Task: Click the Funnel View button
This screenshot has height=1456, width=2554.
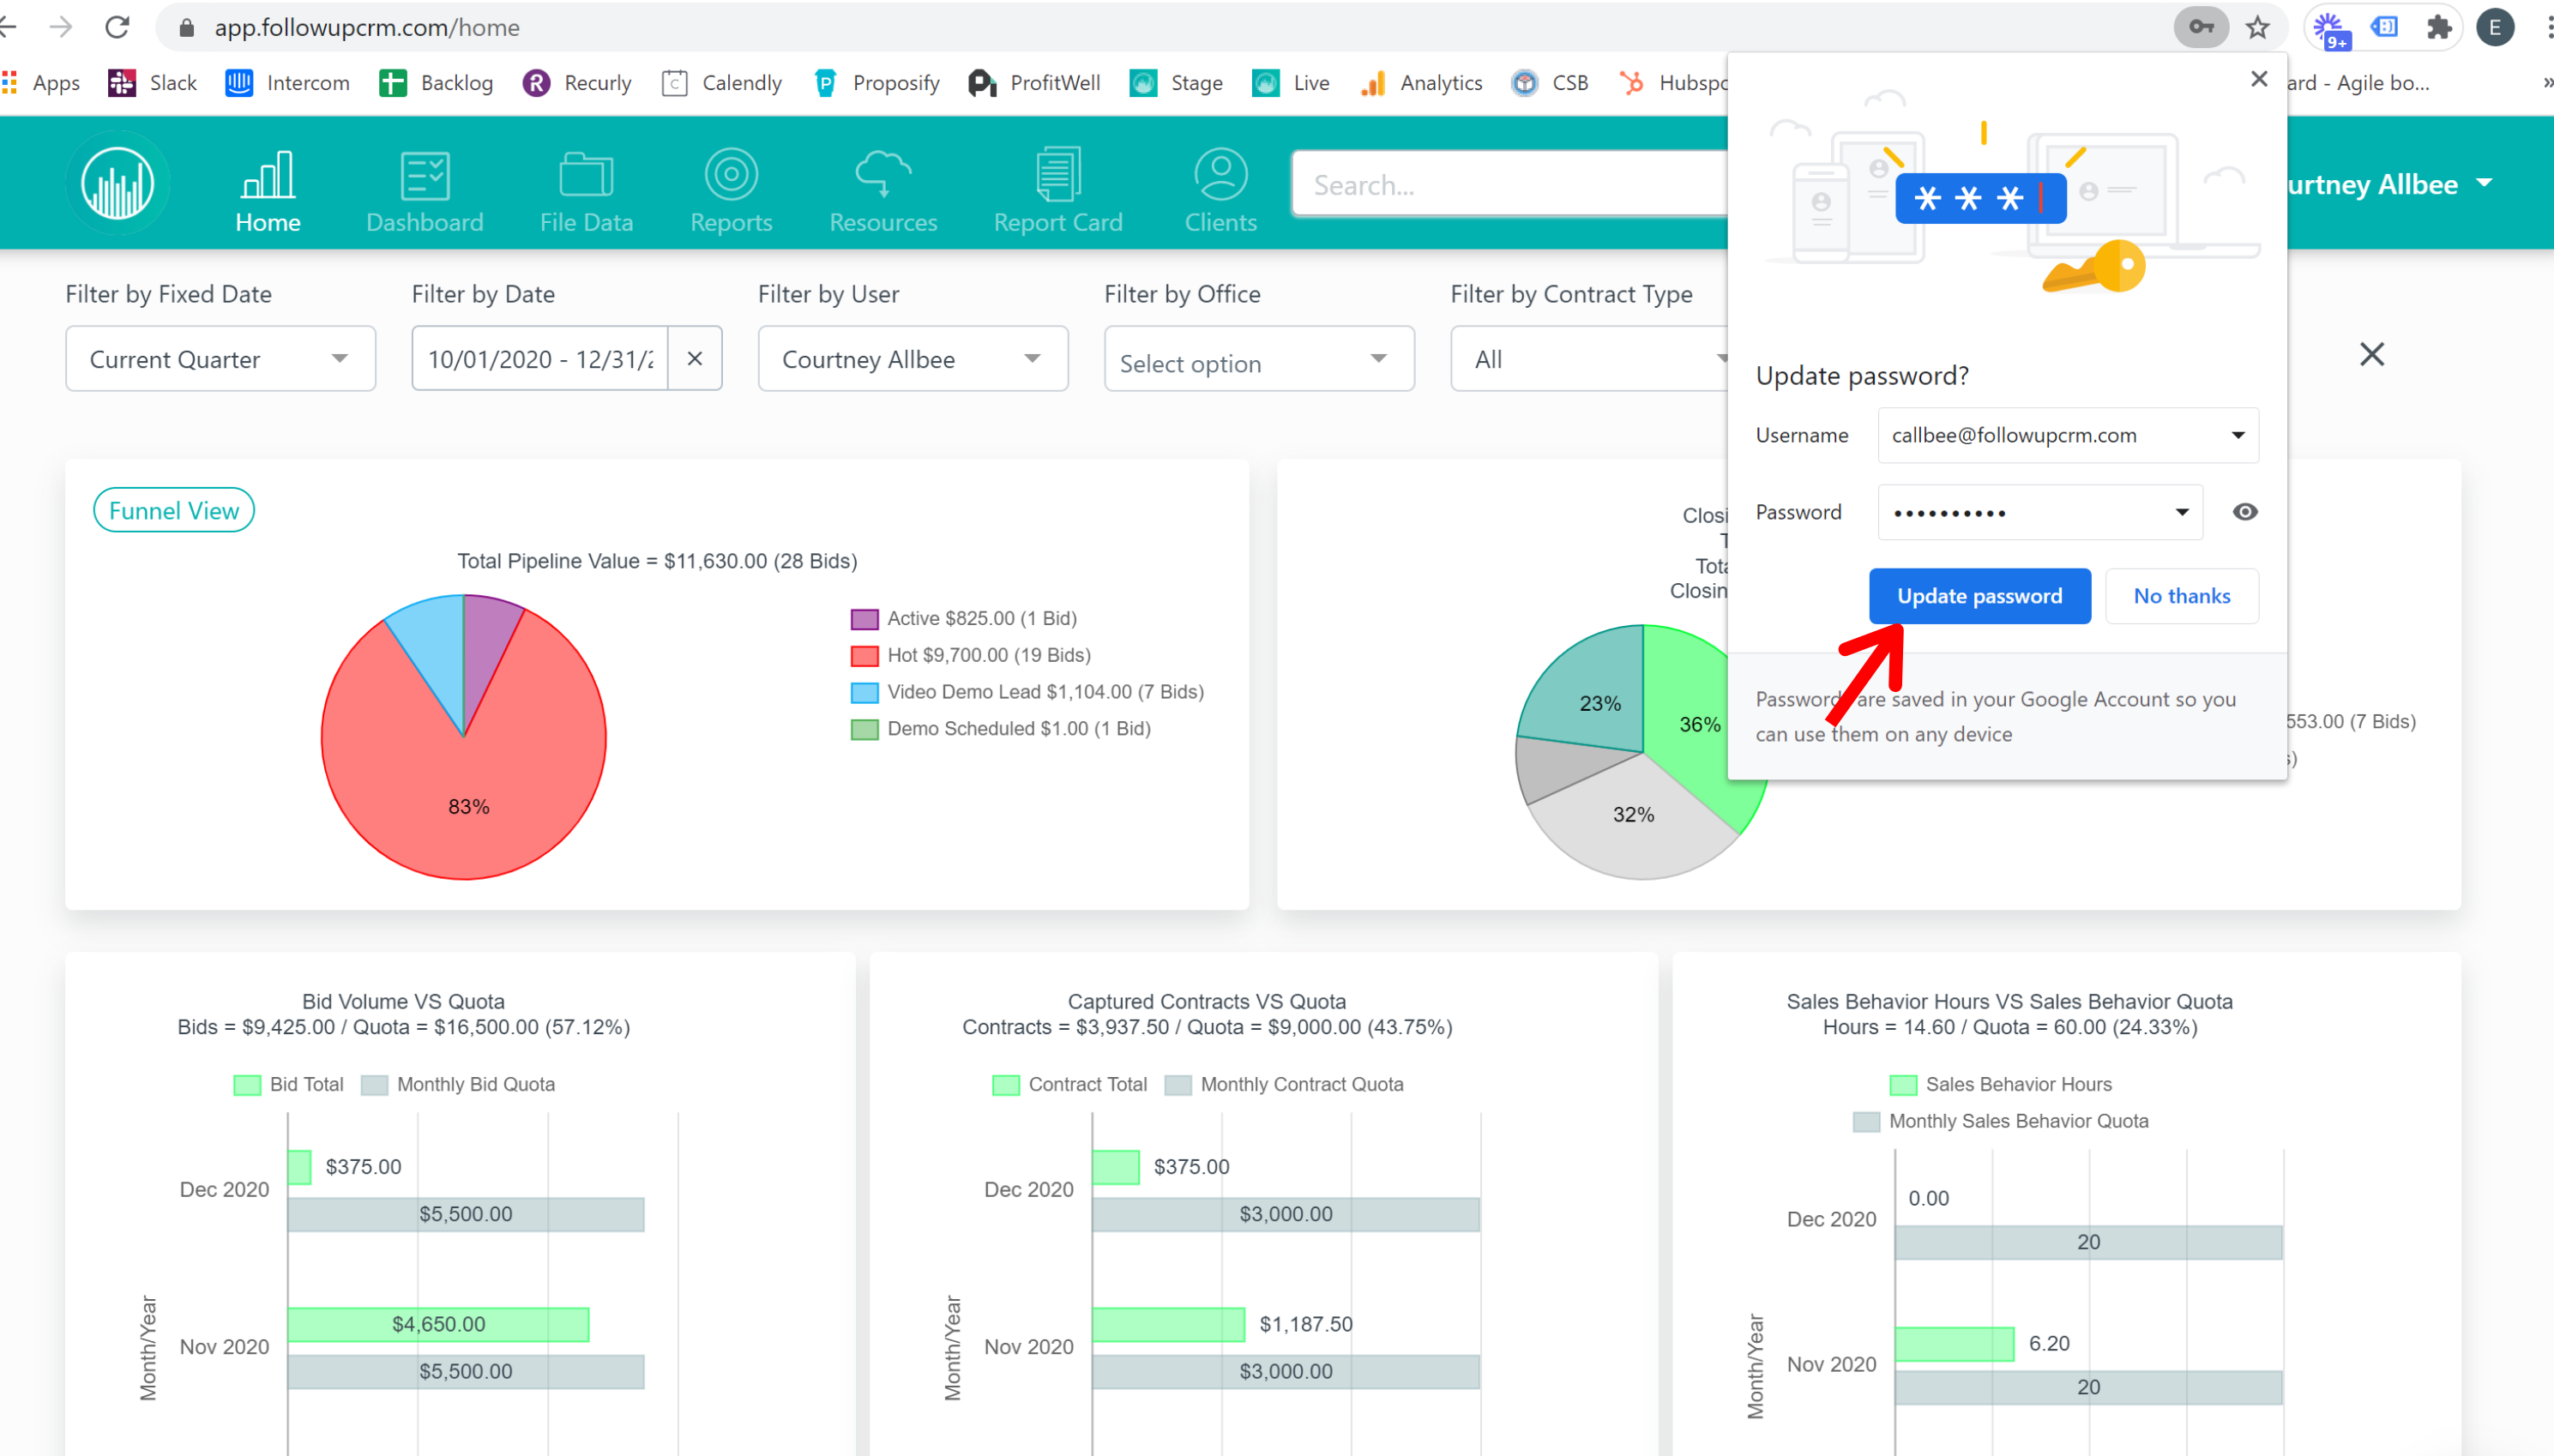Action: pyautogui.click(x=174, y=510)
